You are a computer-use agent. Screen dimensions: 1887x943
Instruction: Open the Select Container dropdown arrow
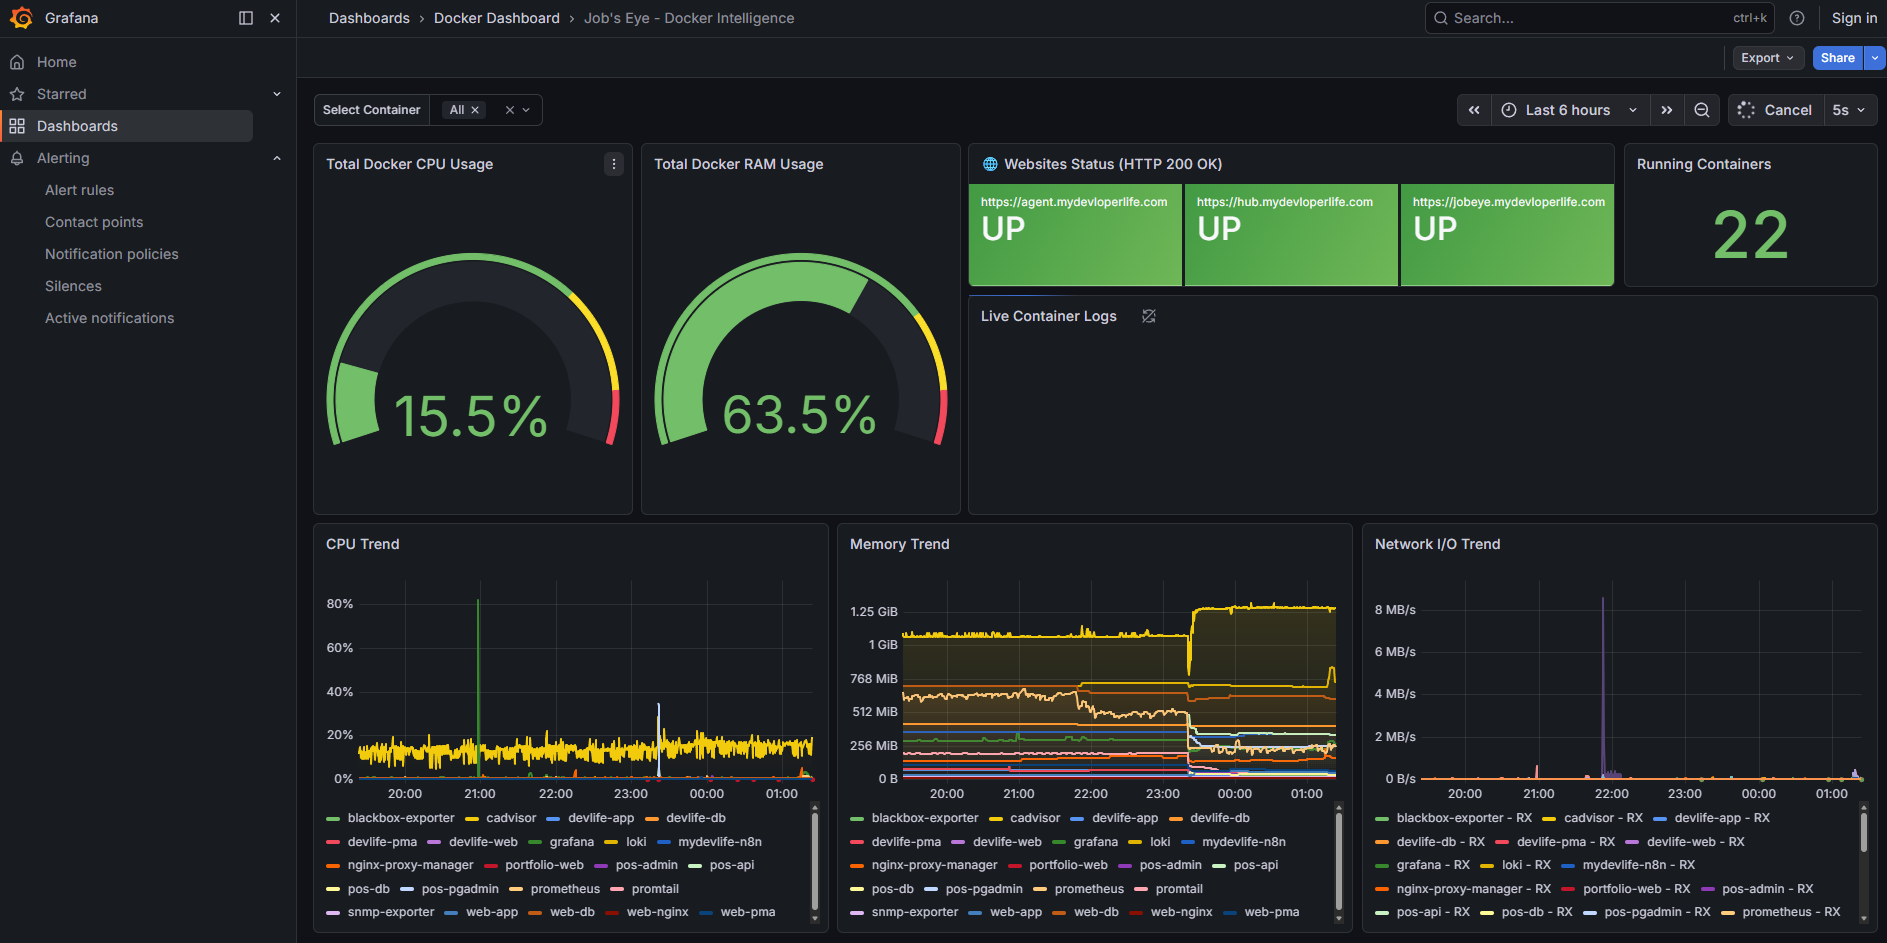click(526, 110)
